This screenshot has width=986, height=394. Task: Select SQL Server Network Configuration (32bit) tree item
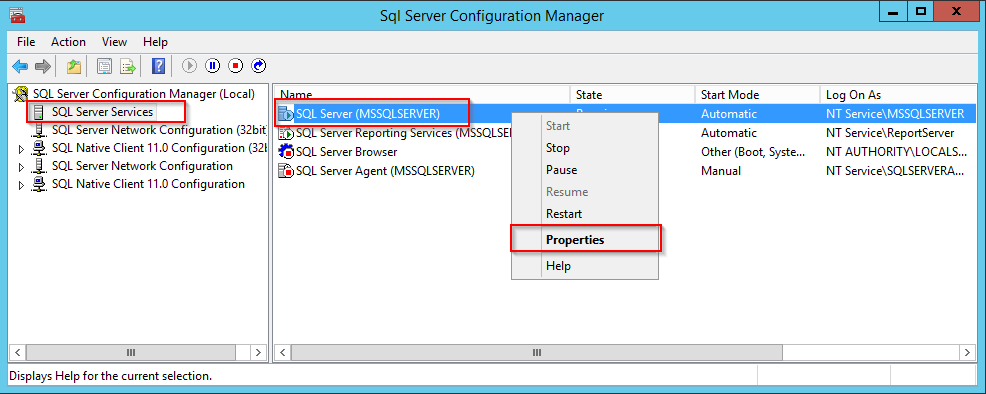(x=160, y=130)
